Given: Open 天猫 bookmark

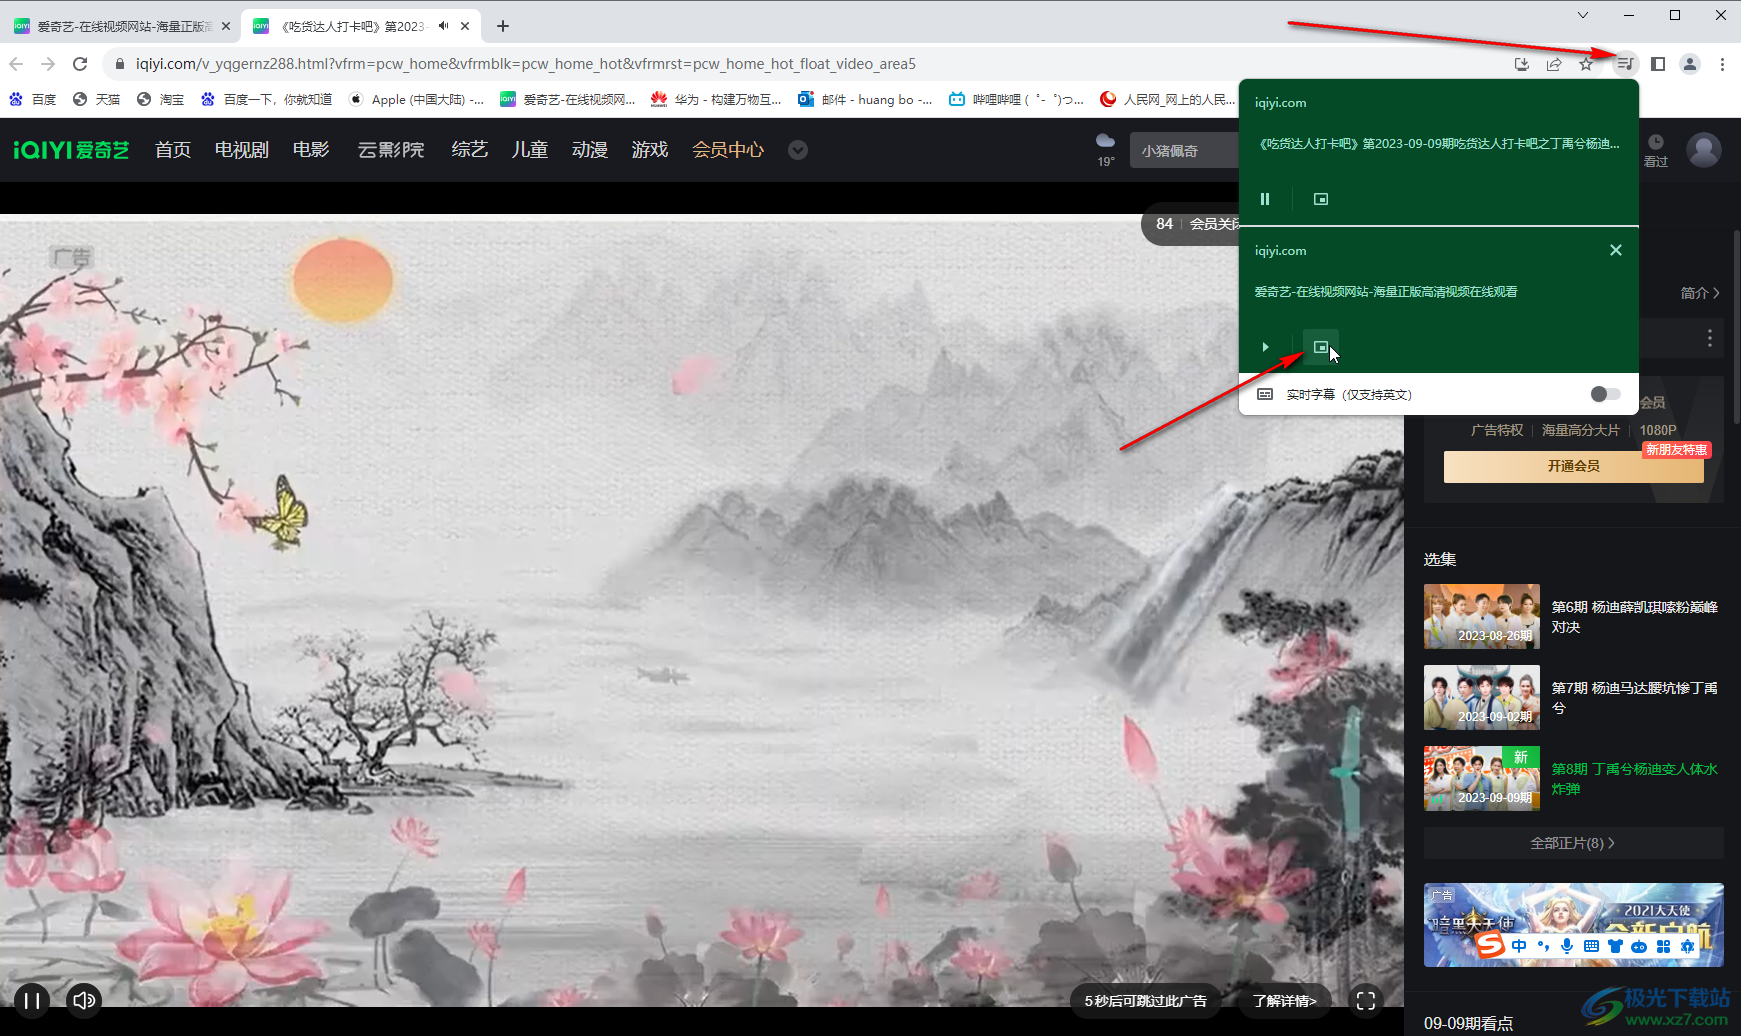Looking at the screenshot, I should 96,99.
